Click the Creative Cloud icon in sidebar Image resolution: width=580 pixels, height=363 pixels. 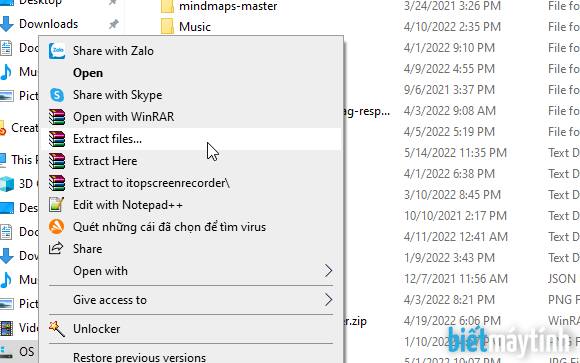[3, 128]
